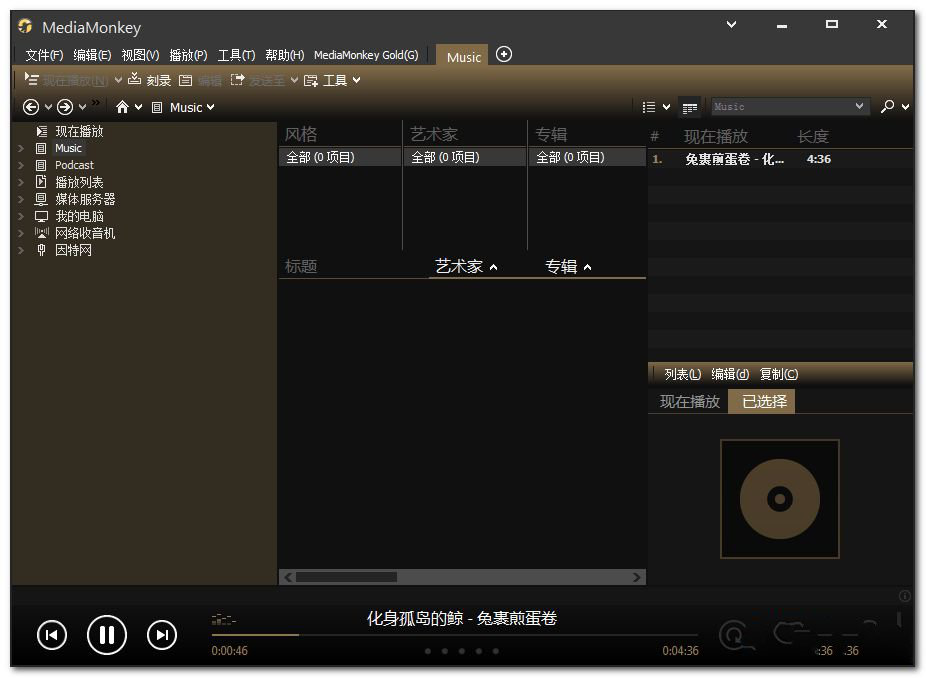Viewport: 926px width, 678px height.
Task: Click the list icon before Music breadcrumb
Action: [157, 107]
